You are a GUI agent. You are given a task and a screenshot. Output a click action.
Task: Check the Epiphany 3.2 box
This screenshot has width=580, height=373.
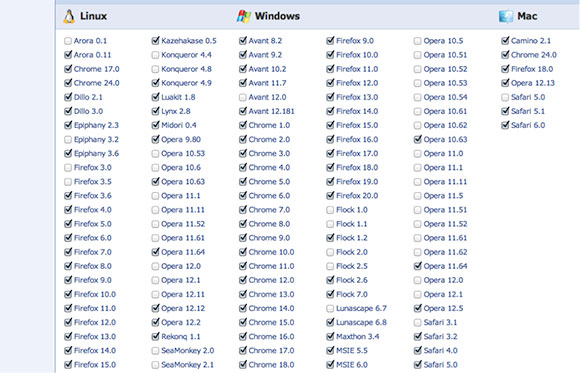(68, 140)
